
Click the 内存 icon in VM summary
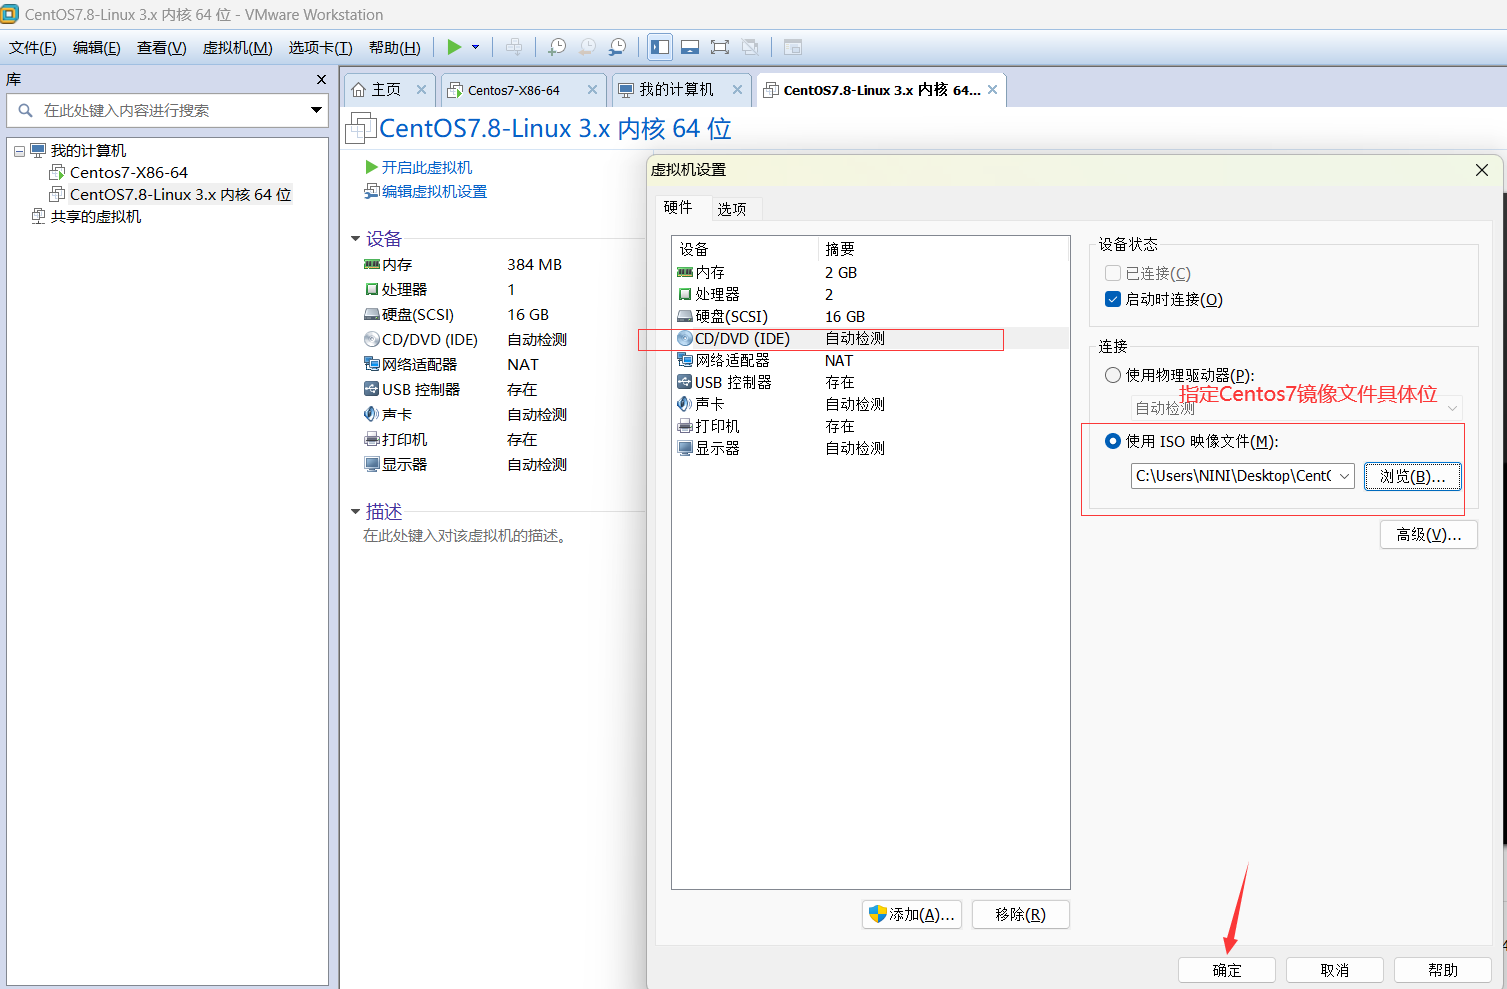point(372,265)
